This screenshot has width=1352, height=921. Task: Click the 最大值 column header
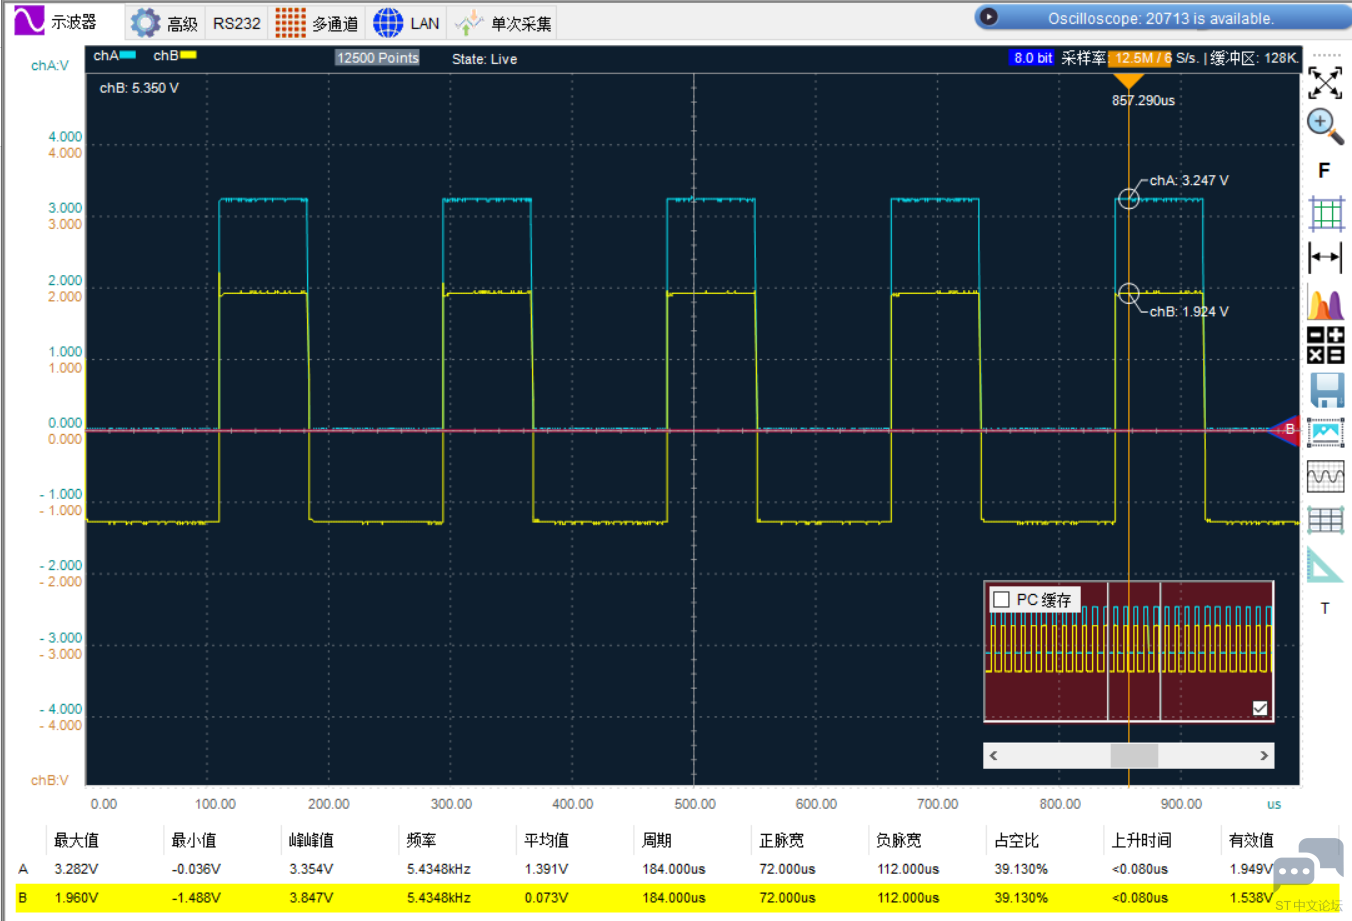click(76, 840)
